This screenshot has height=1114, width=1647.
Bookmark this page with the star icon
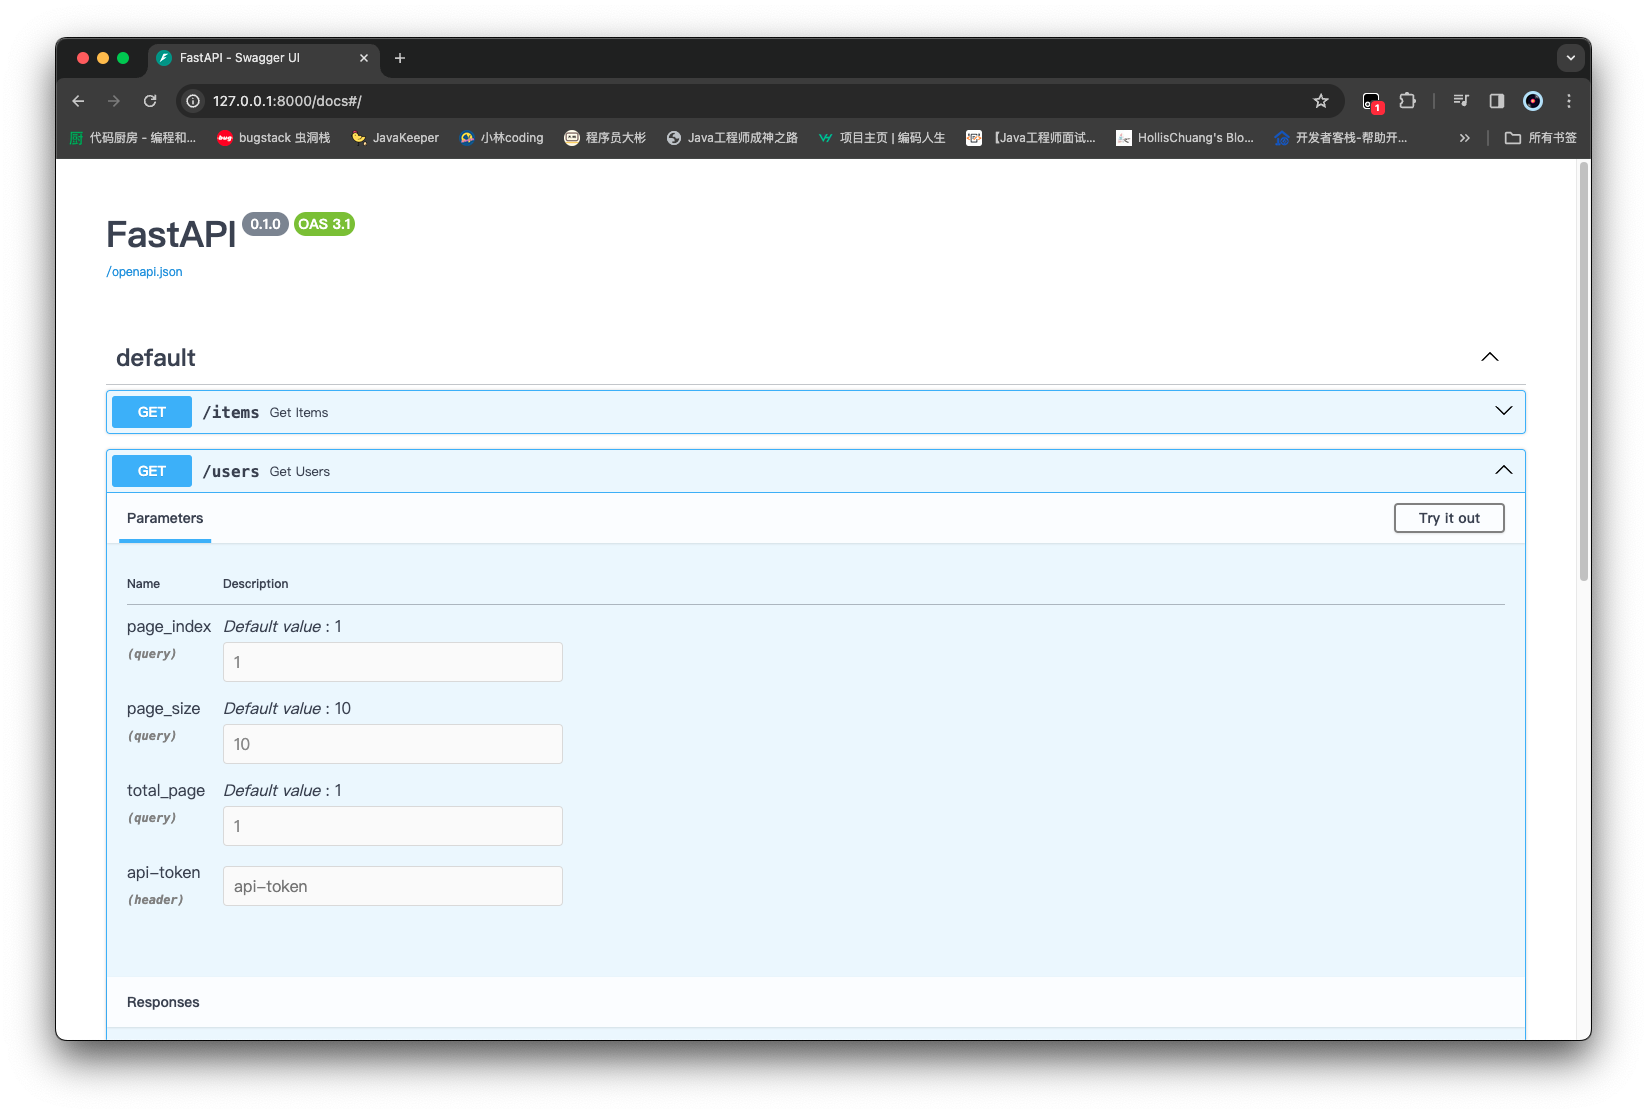1321,101
